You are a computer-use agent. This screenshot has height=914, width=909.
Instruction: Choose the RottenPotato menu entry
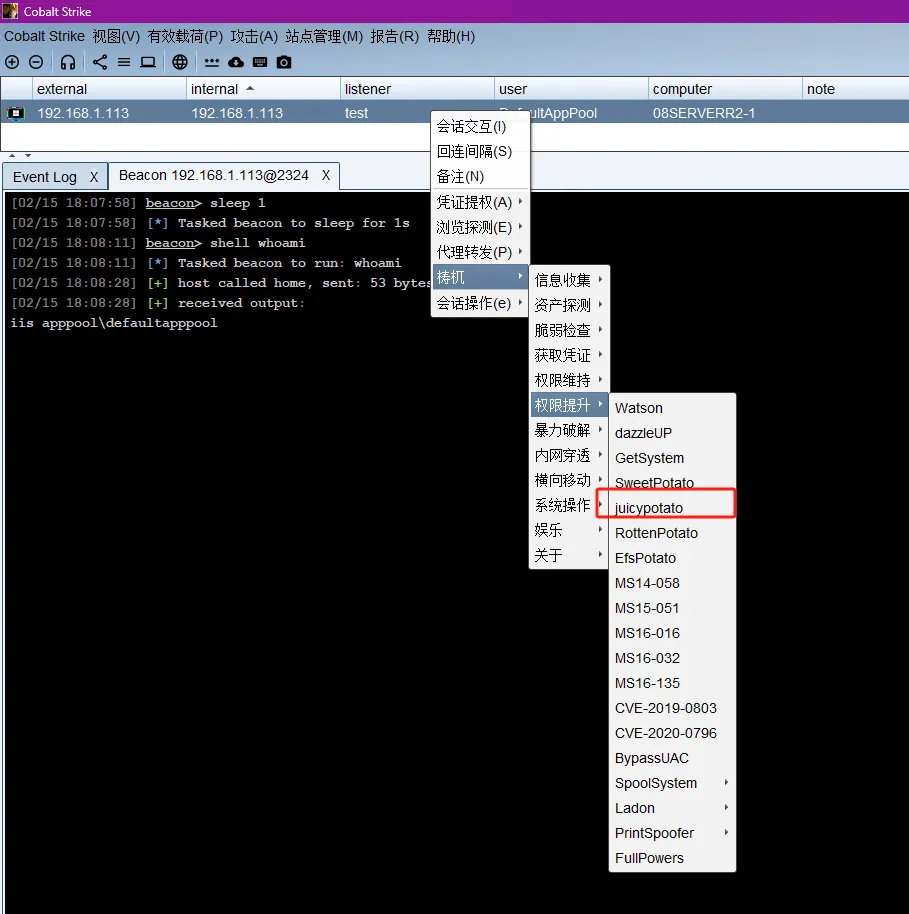coord(672,533)
